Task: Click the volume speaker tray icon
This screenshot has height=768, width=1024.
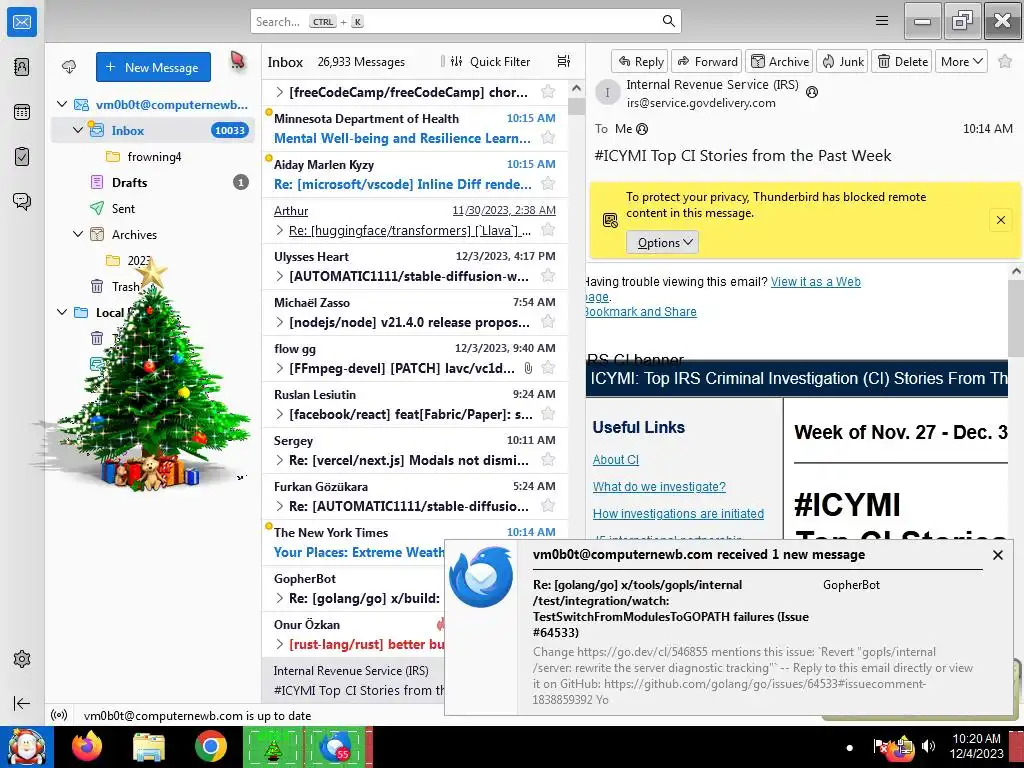Action: [927, 746]
